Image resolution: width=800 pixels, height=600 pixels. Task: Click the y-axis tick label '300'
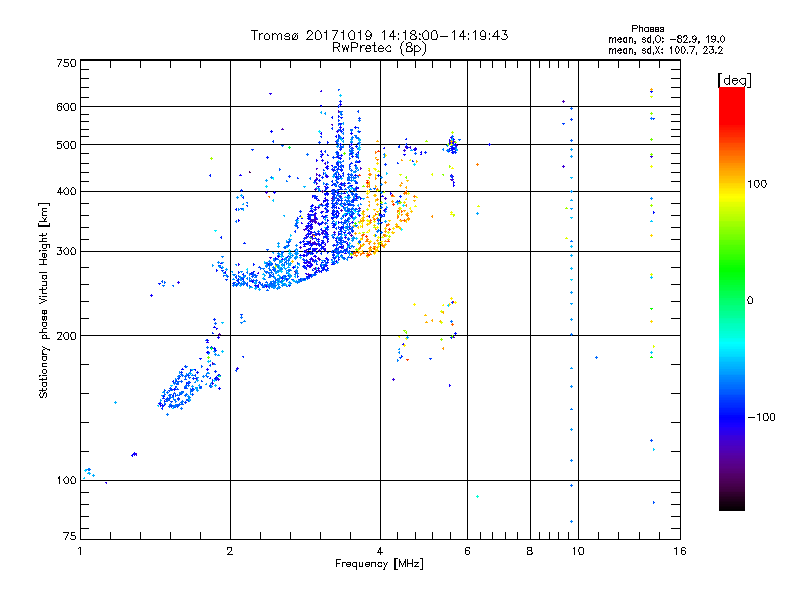click(x=66, y=252)
